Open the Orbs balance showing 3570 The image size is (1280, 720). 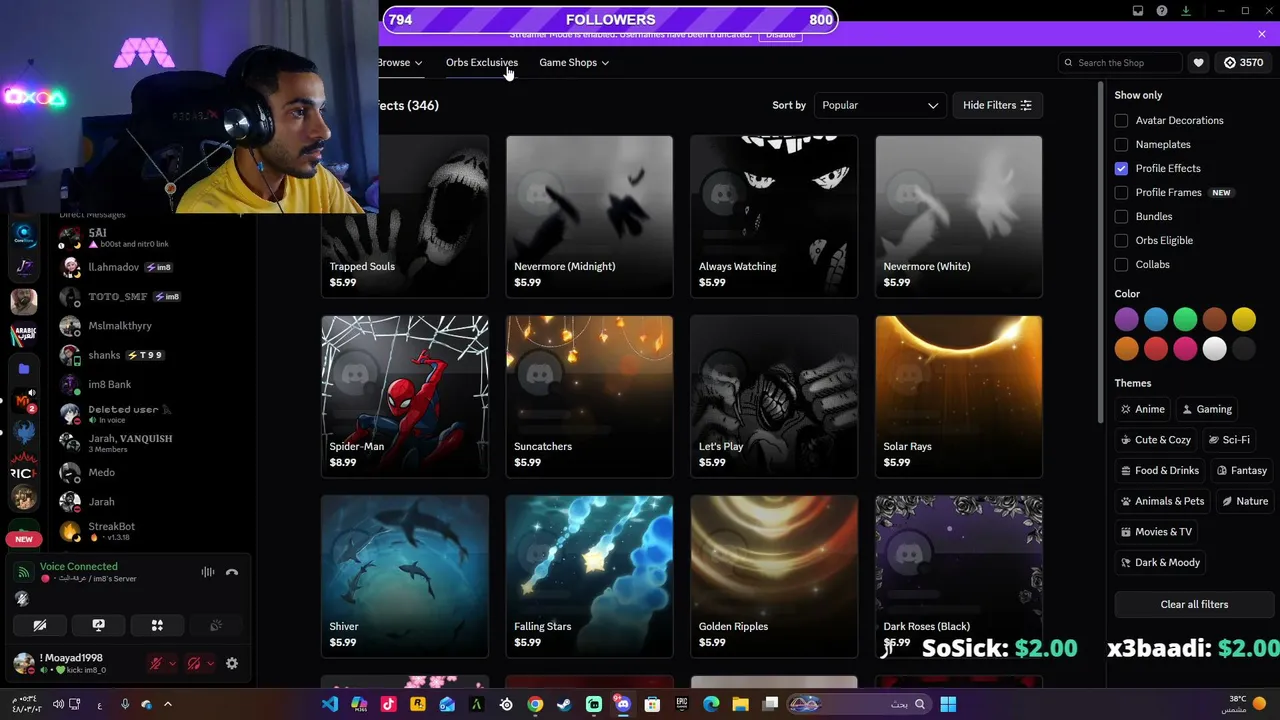click(1243, 63)
